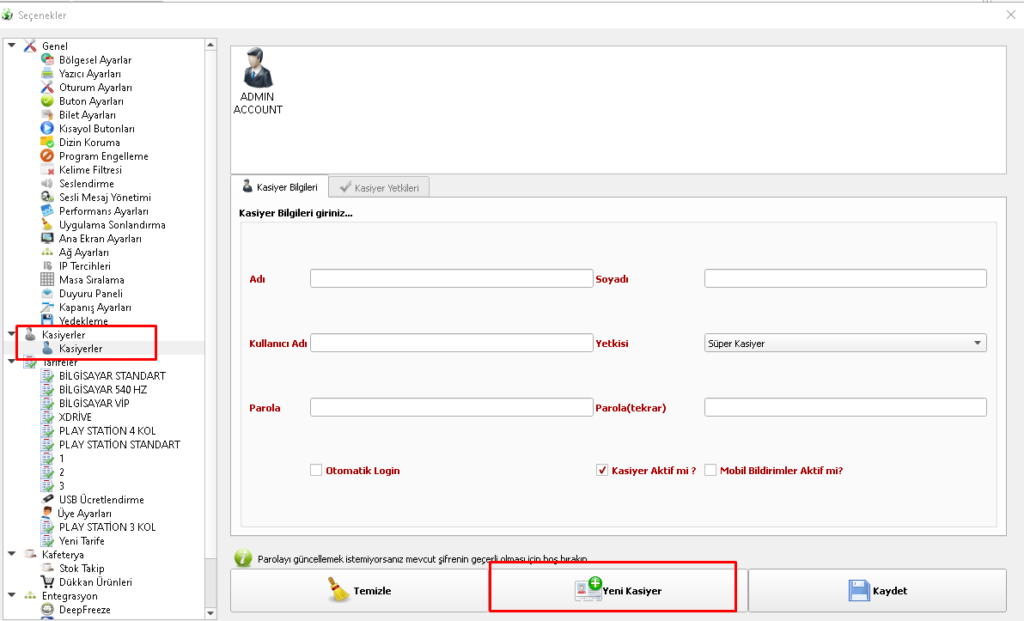Click the Masa Sıralama grid icon
This screenshot has height=621, width=1024.
coord(47,280)
